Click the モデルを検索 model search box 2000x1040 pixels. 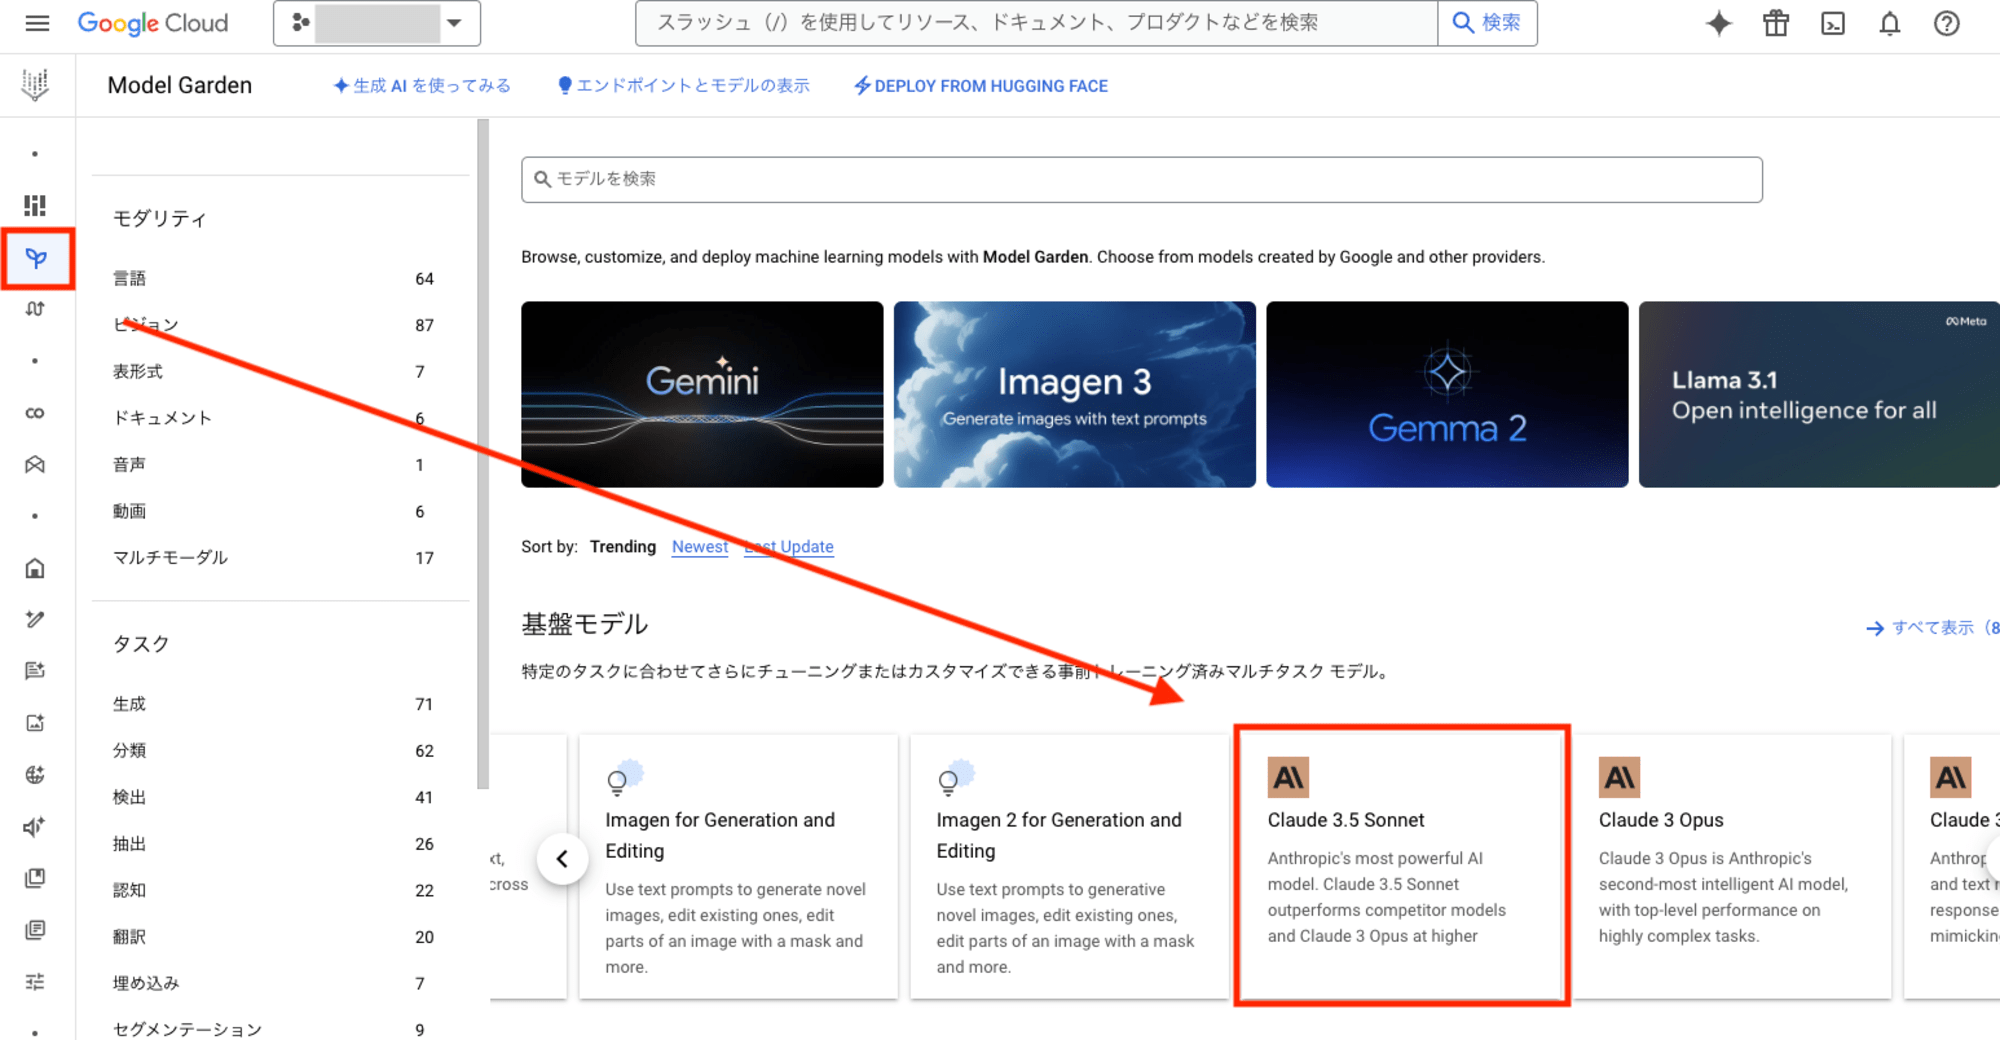pyautogui.click(x=1141, y=179)
